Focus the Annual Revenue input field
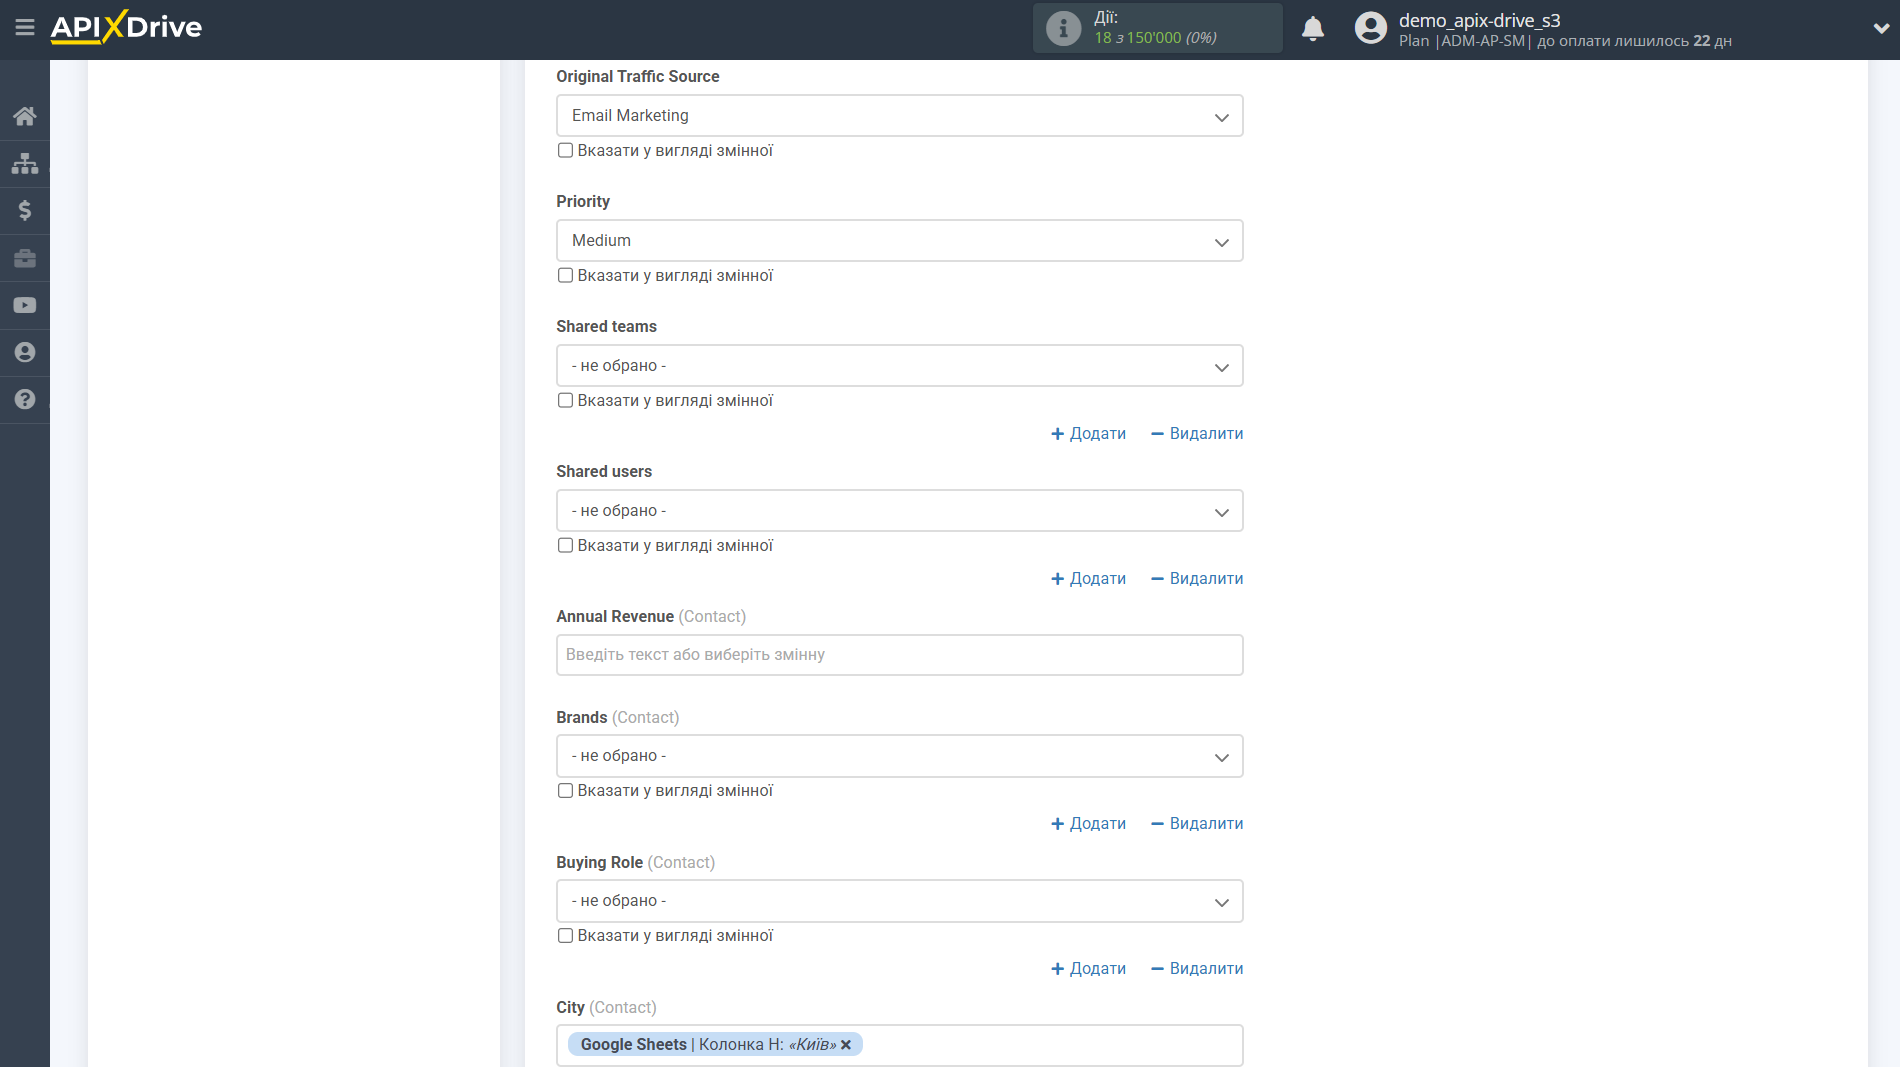The image size is (1900, 1067). (899, 655)
